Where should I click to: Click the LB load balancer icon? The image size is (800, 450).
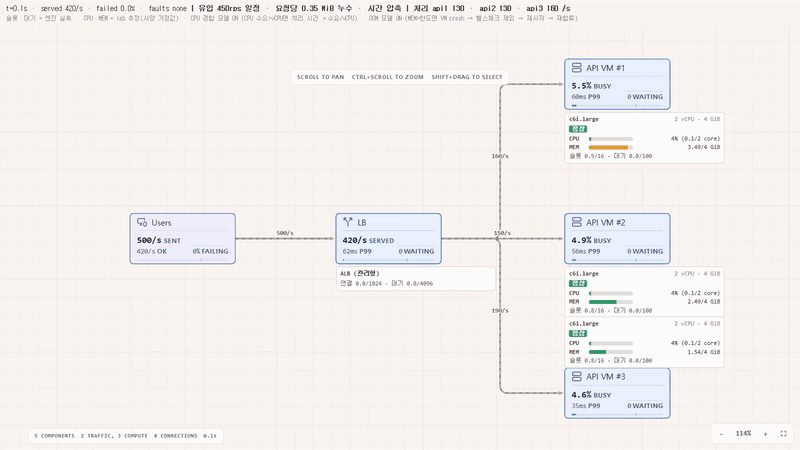(x=348, y=222)
